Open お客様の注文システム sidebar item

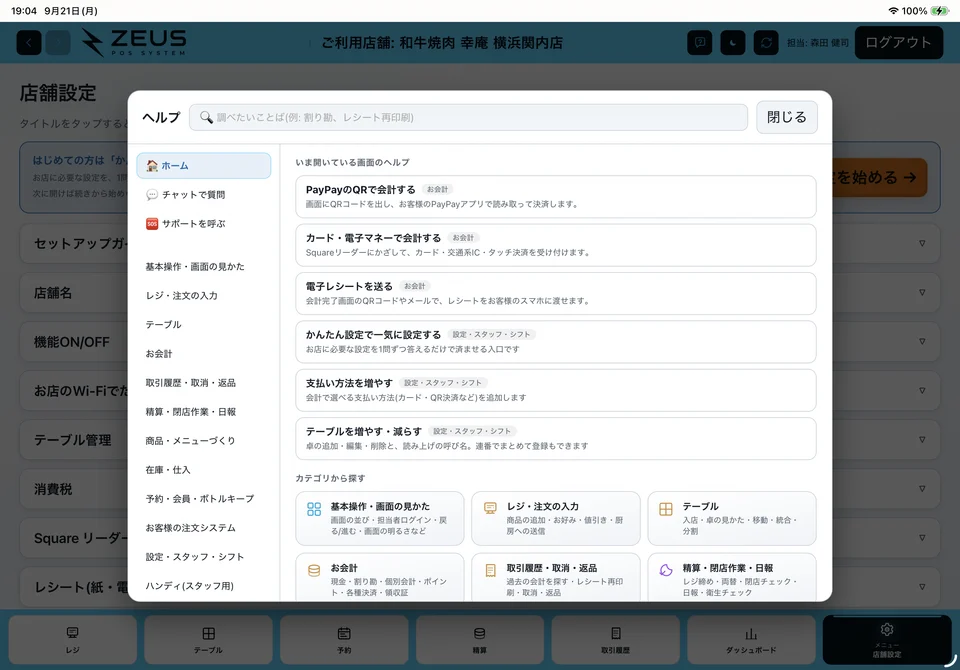(204, 527)
